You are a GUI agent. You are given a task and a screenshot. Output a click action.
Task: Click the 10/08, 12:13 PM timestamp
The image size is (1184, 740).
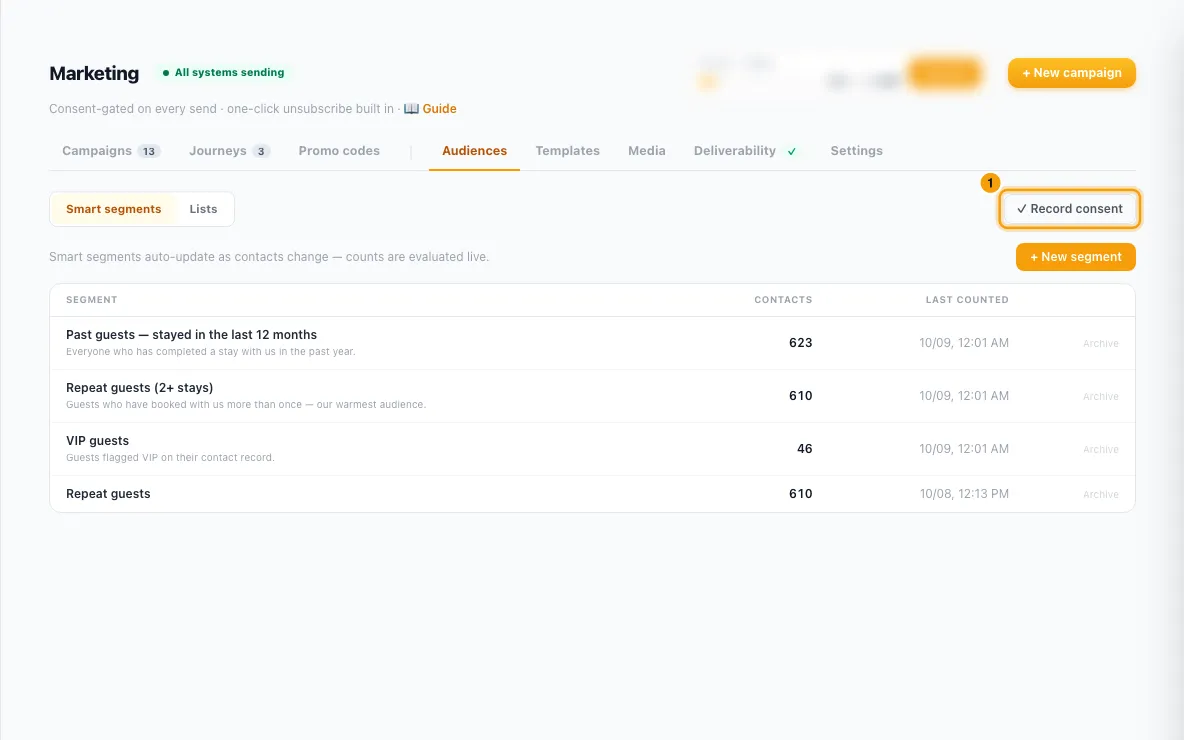click(964, 494)
